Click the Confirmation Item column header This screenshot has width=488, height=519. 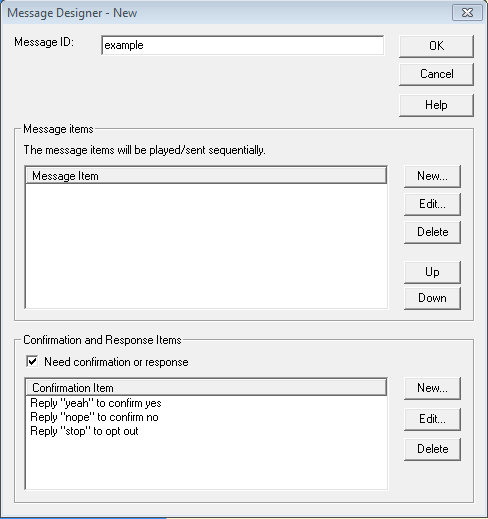206,388
